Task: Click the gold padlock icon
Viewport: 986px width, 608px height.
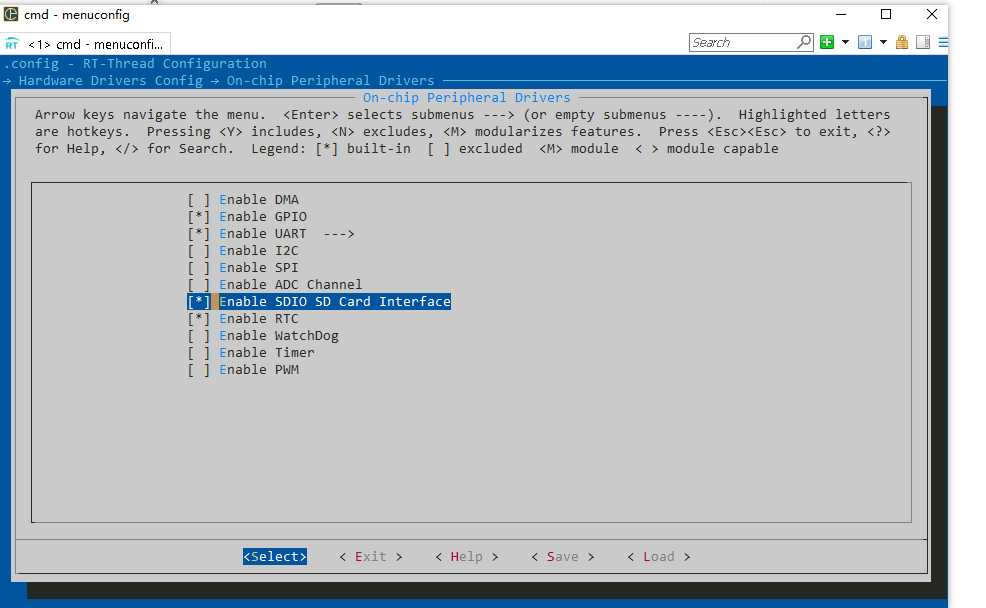Action: [902, 42]
